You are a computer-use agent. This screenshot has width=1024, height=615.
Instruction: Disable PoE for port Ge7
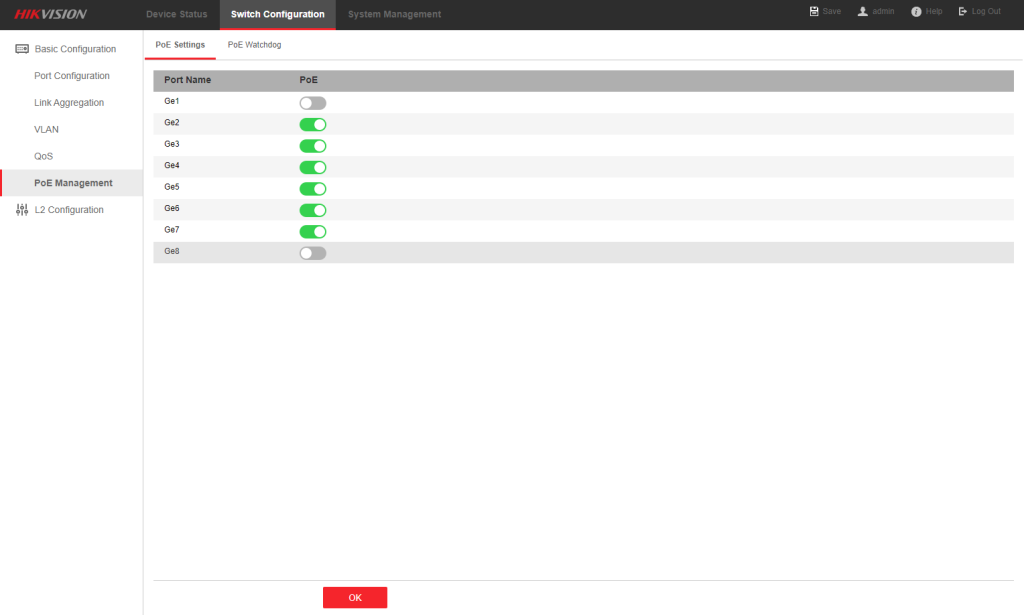313,232
